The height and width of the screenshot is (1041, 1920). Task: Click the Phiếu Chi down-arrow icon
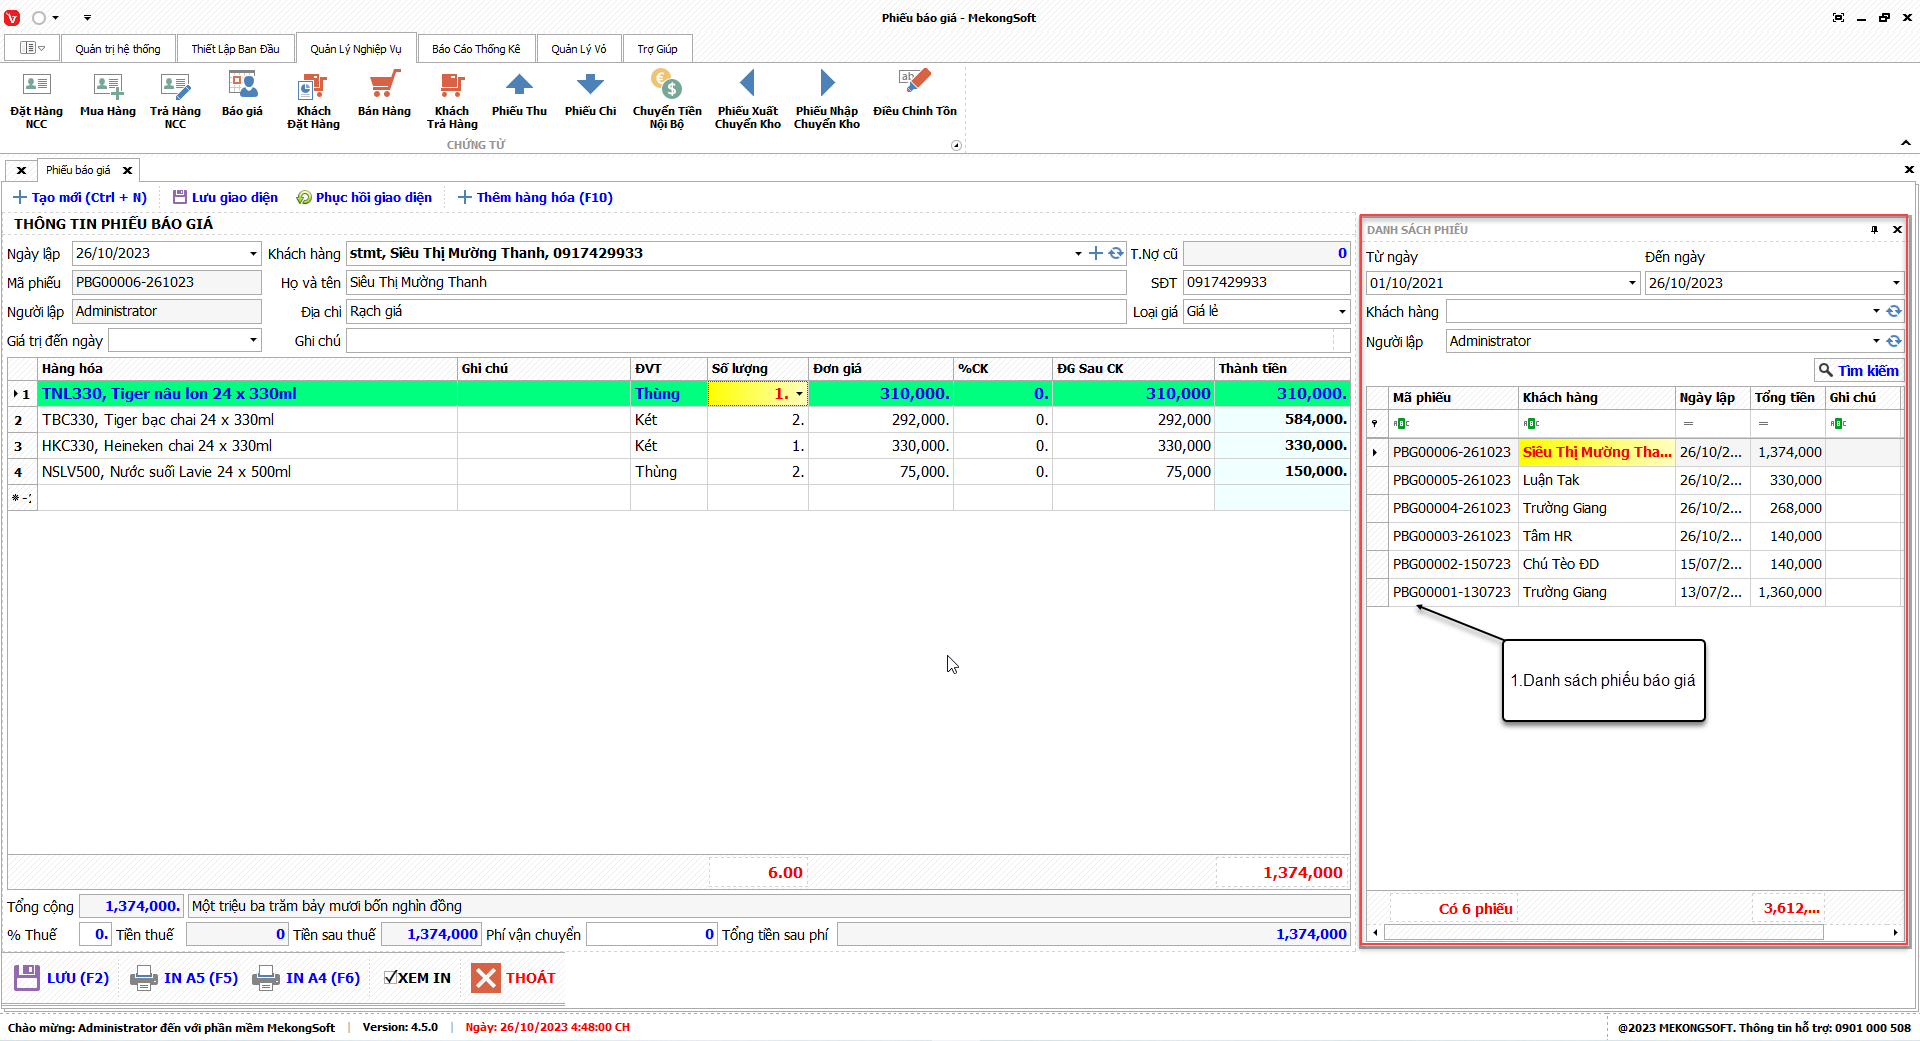pyautogui.click(x=590, y=86)
